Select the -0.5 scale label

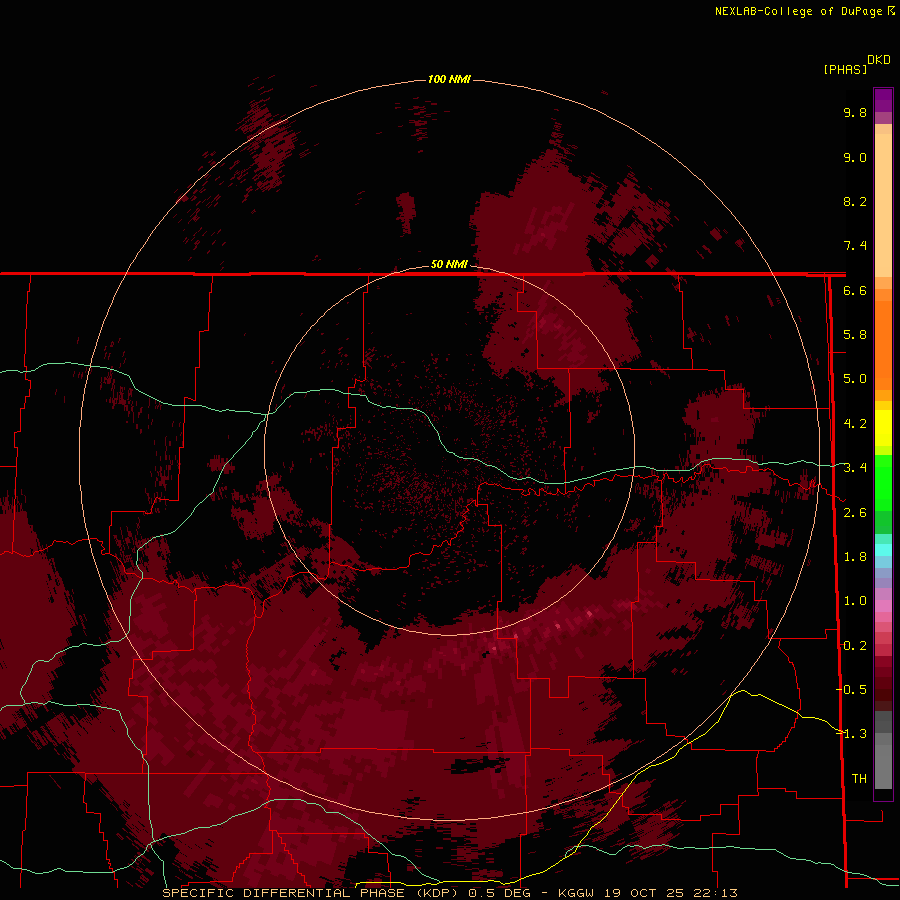coord(852,689)
